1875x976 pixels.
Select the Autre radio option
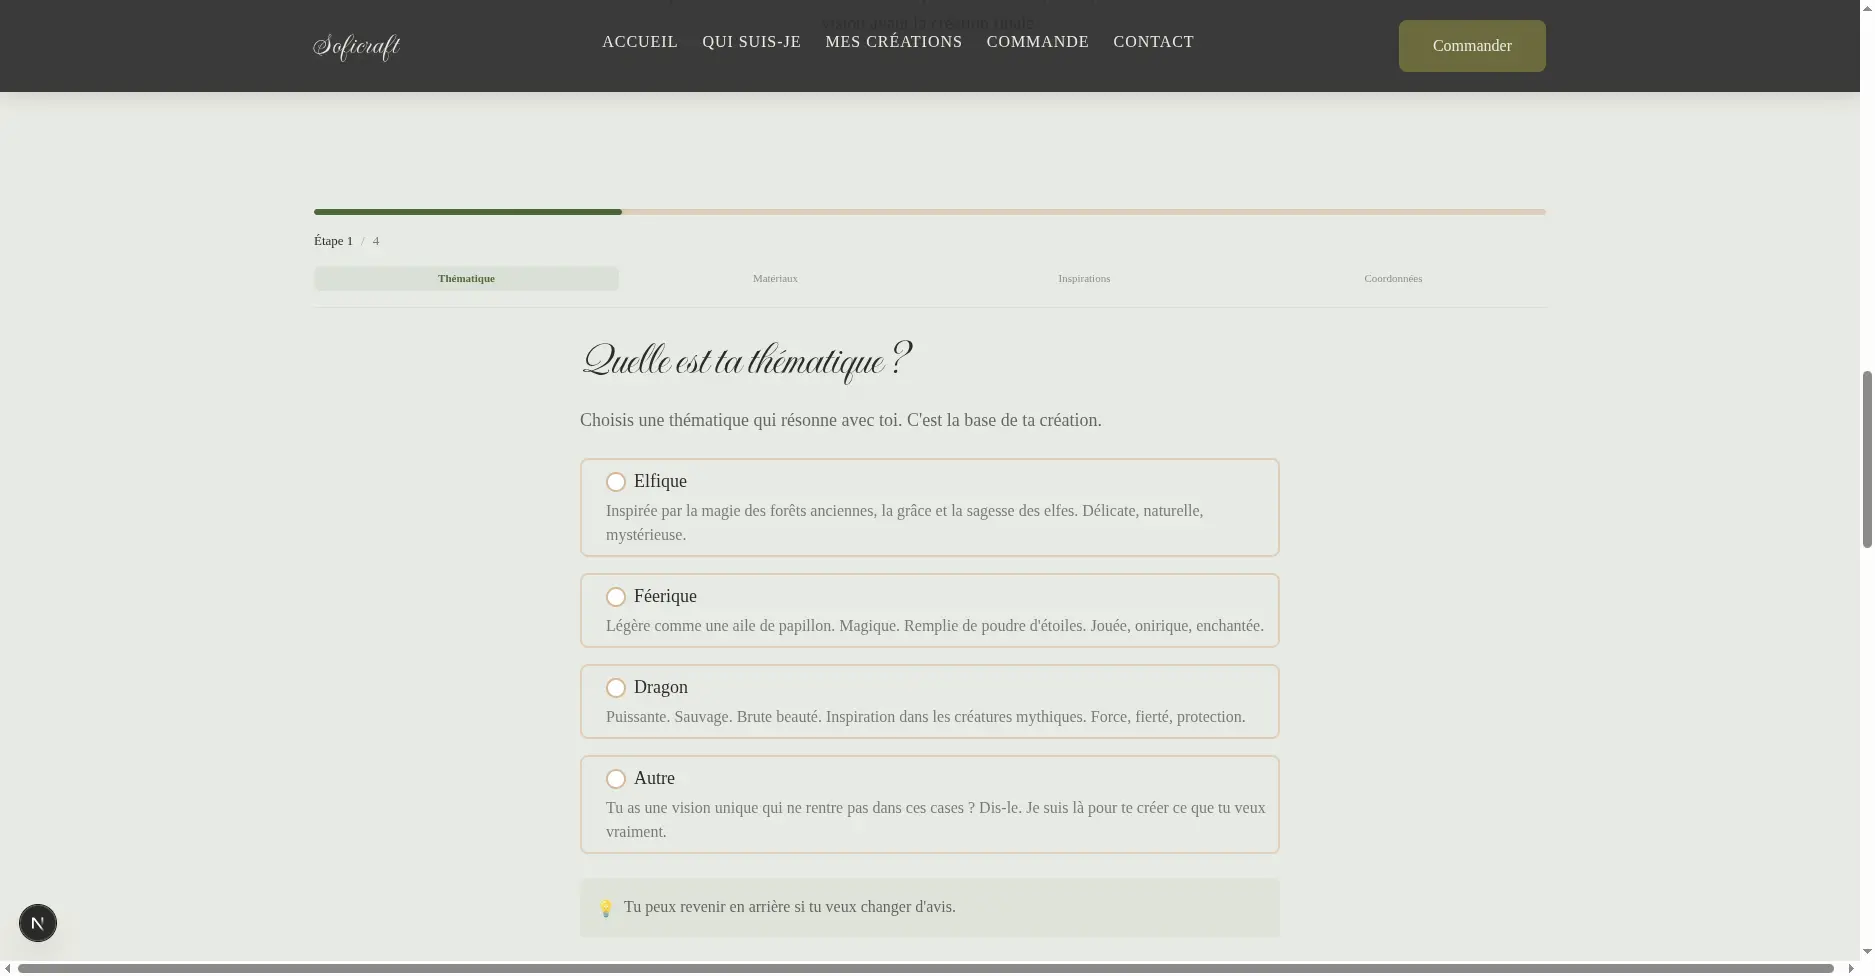click(x=616, y=779)
